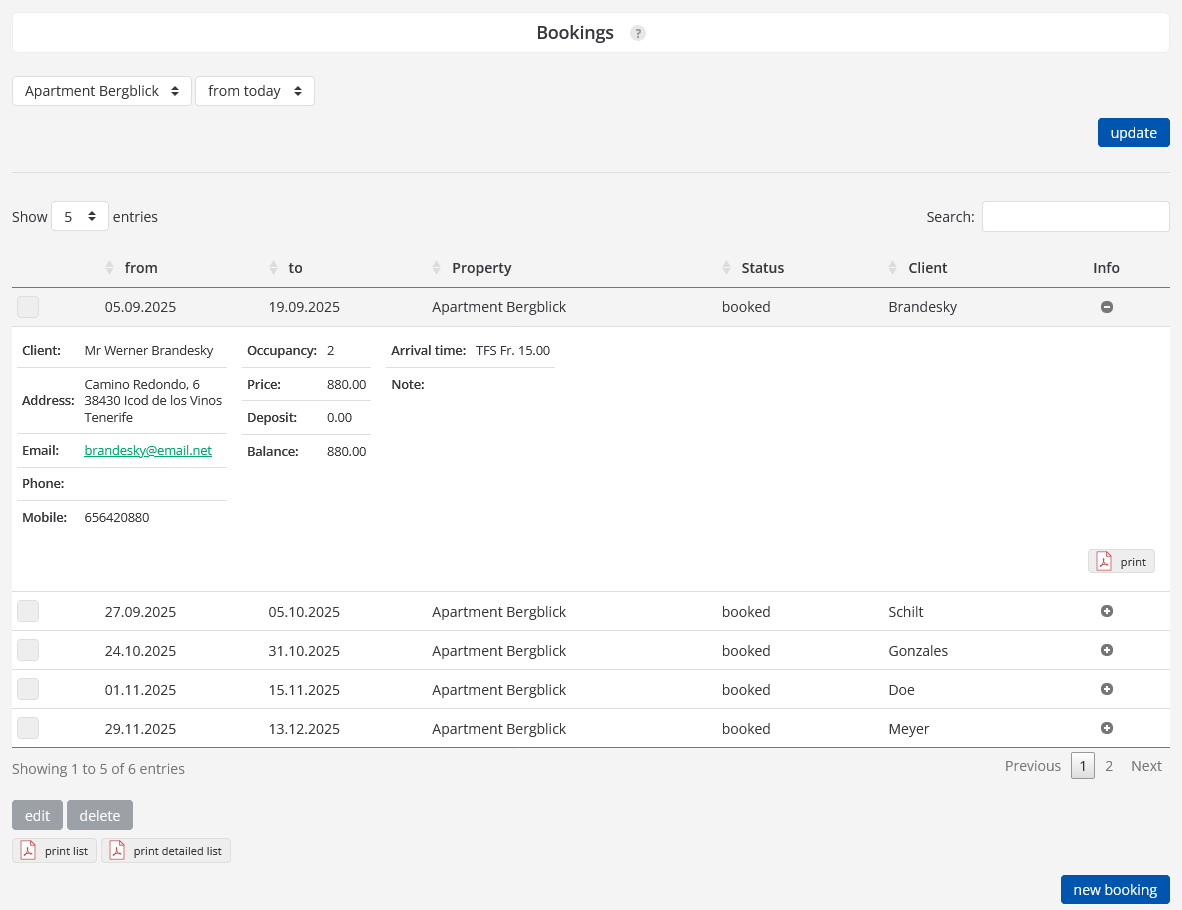The image size is (1182, 910).
Task: Click the help question mark icon beside Bookings
Action: pyautogui.click(x=638, y=33)
